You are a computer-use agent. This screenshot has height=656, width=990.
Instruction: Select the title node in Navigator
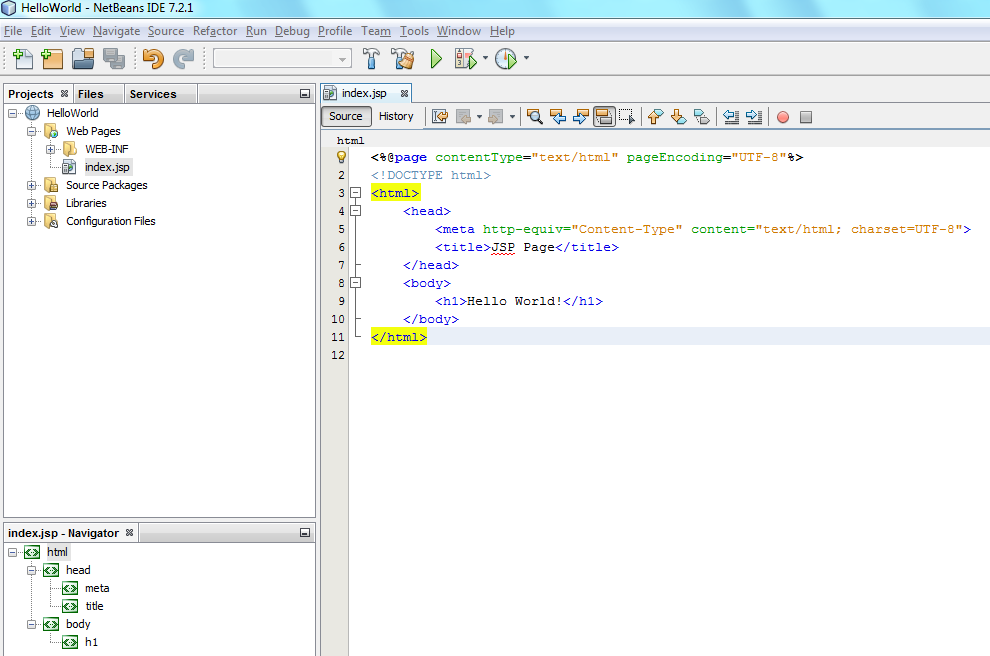(95, 606)
